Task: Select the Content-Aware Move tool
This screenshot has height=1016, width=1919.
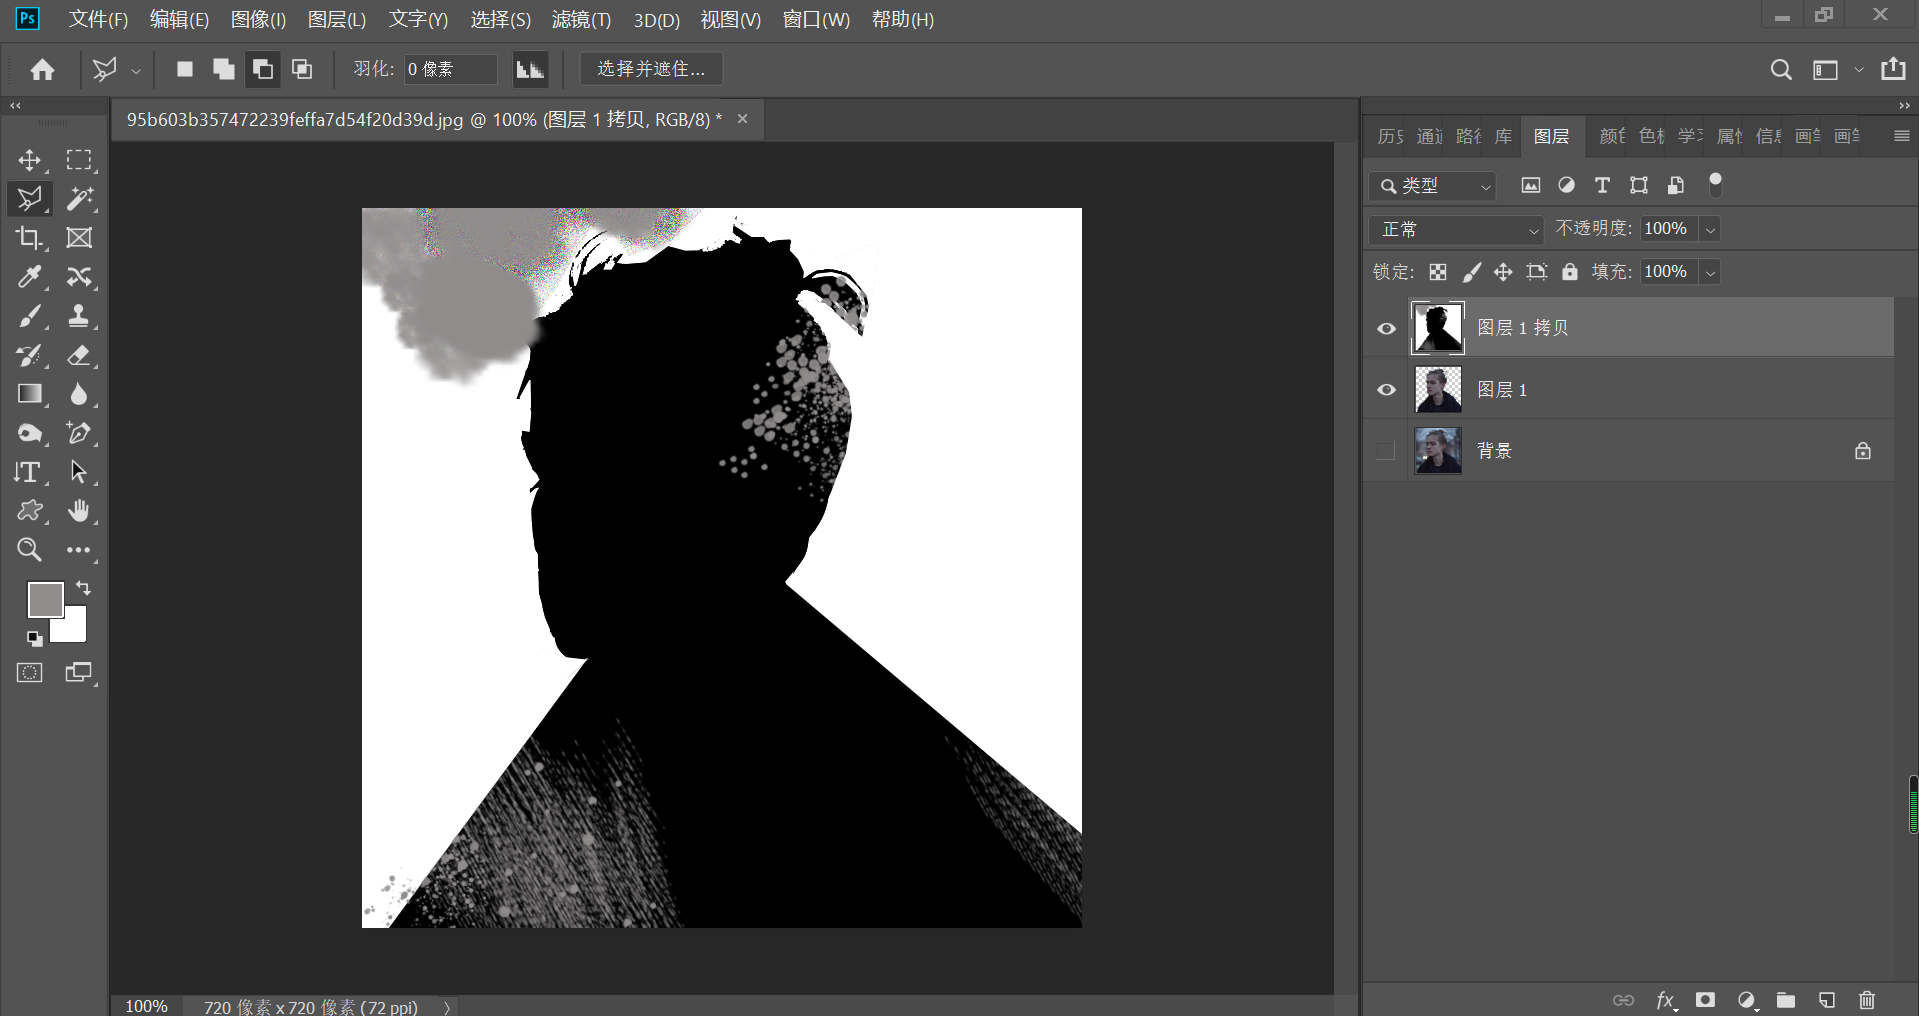Action: click(79, 277)
